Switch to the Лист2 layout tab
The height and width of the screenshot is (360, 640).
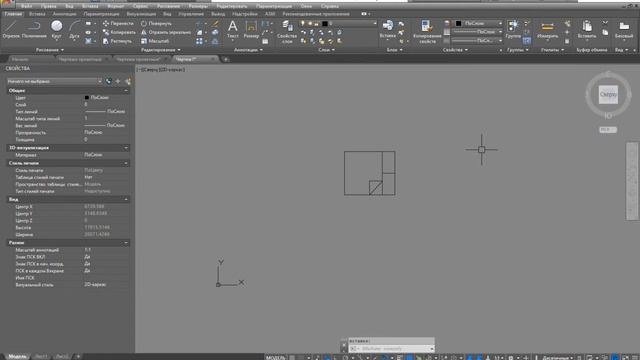tap(62, 357)
